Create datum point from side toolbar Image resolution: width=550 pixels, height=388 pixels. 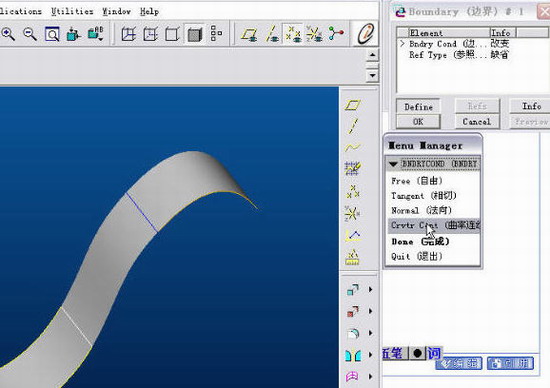click(x=353, y=192)
